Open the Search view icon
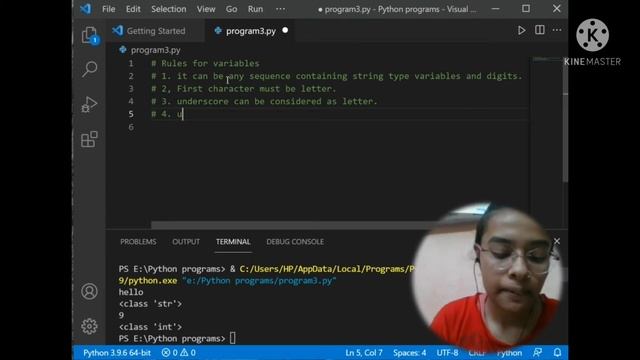640x360 pixels. click(89, 69)
